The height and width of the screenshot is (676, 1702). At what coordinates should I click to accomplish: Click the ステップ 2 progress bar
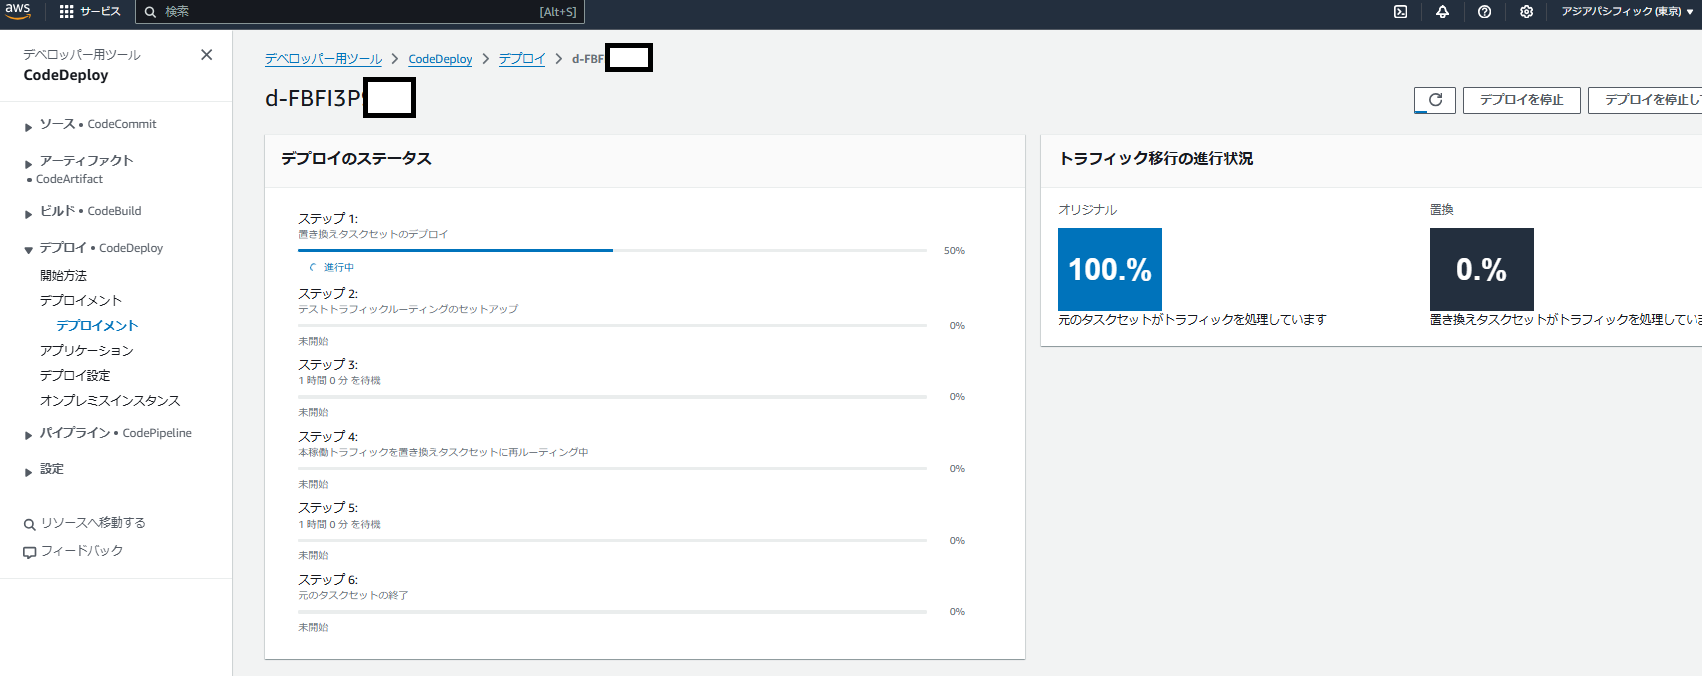point(612,325)
